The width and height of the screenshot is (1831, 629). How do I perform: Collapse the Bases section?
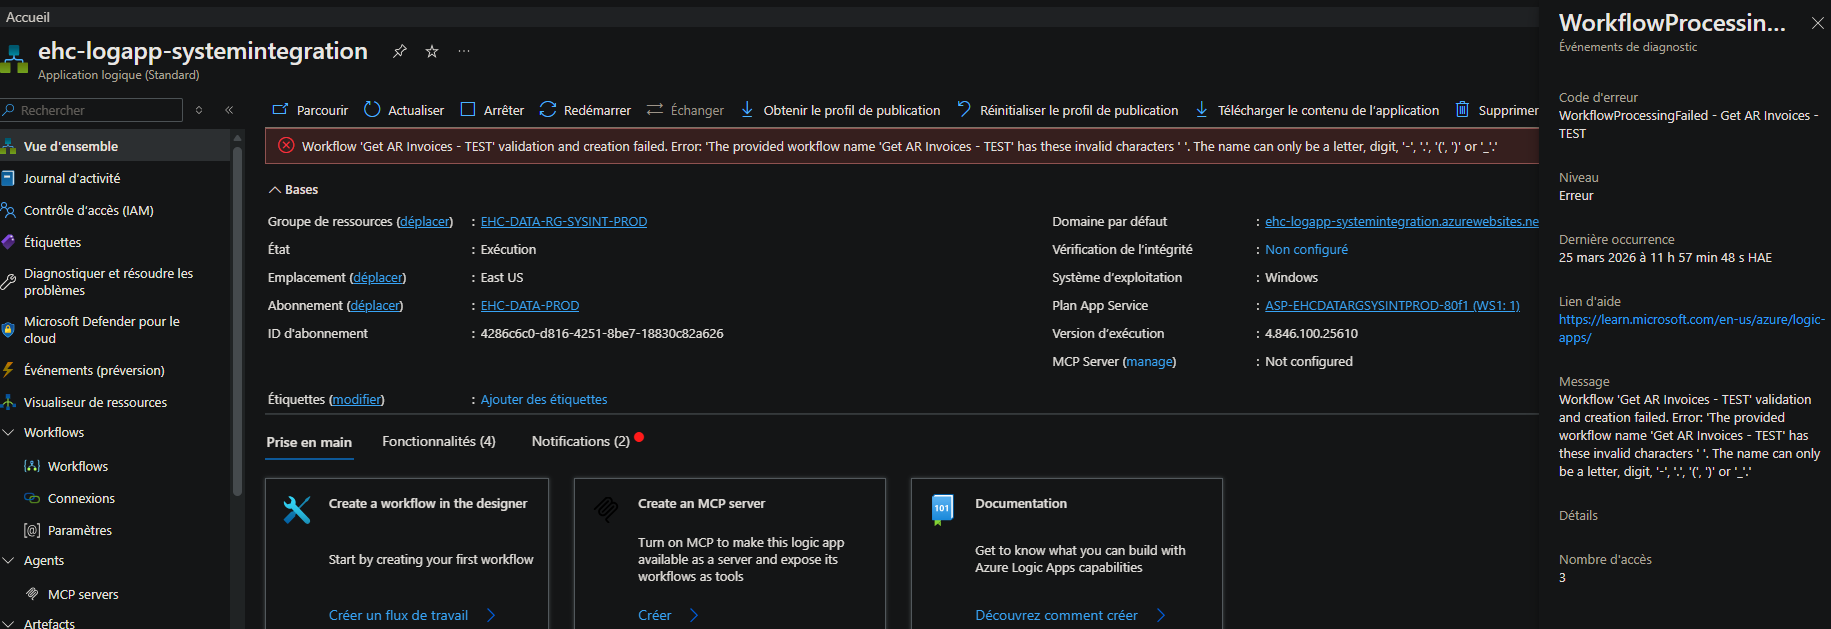(293, 189)
